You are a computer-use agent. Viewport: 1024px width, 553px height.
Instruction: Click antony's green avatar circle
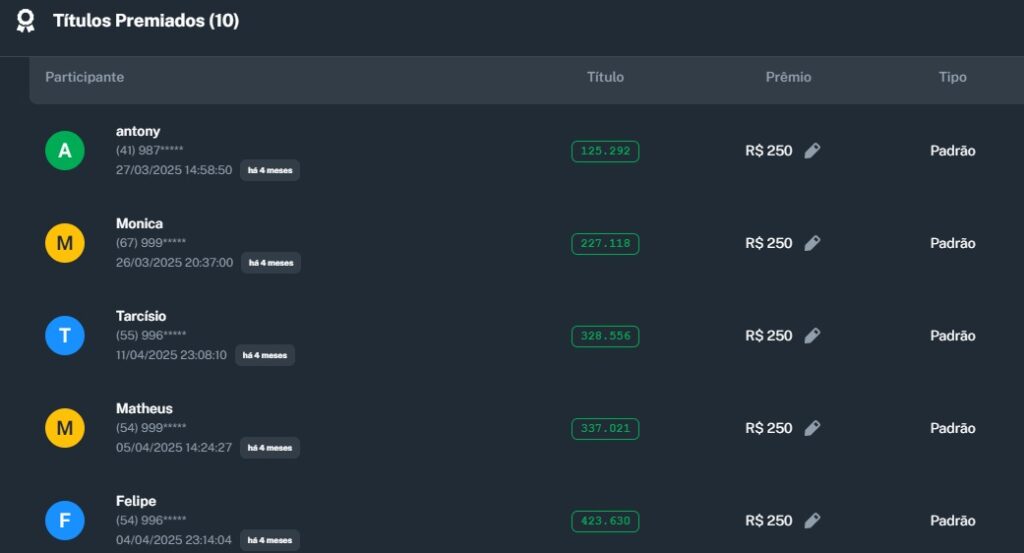65,151
